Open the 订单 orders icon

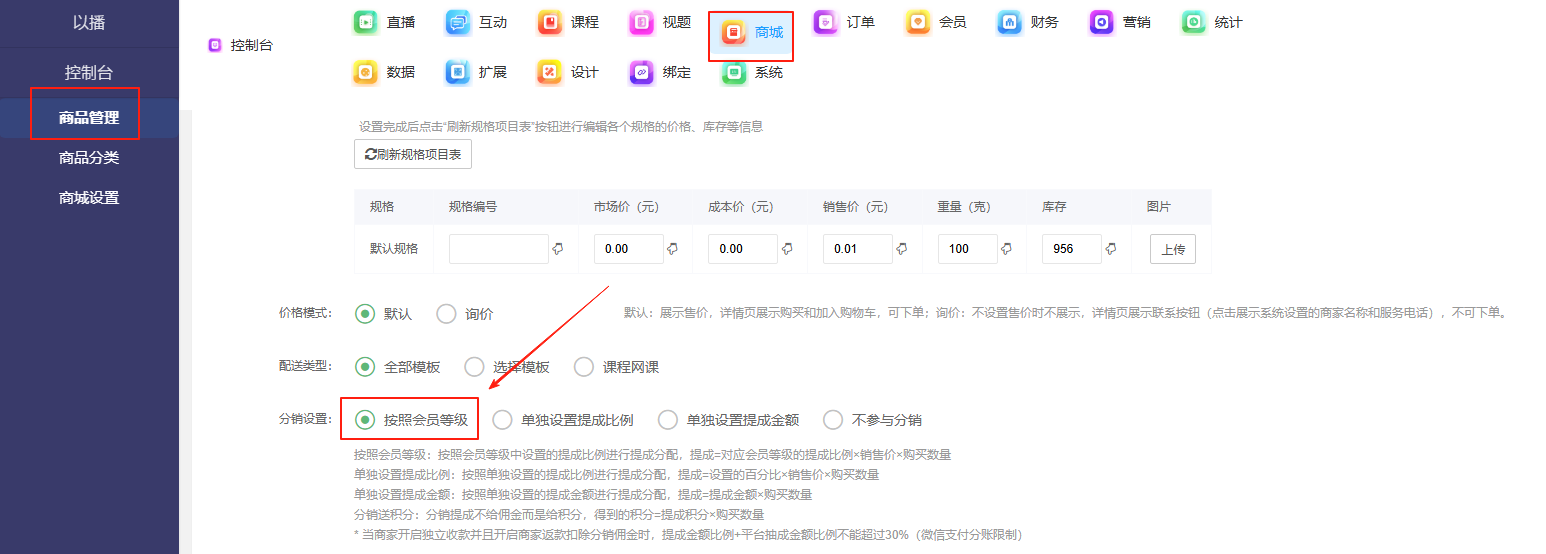click(x=826, y=22)
